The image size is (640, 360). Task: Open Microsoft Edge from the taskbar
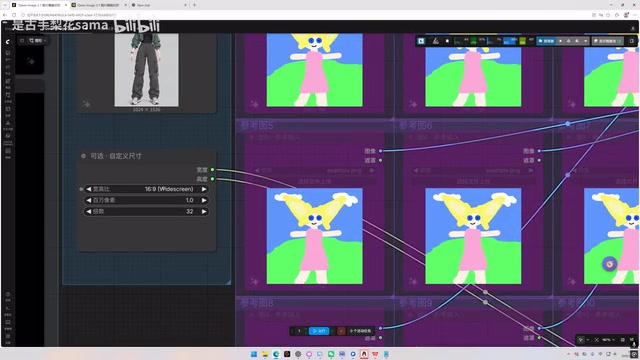coord(276,354)
